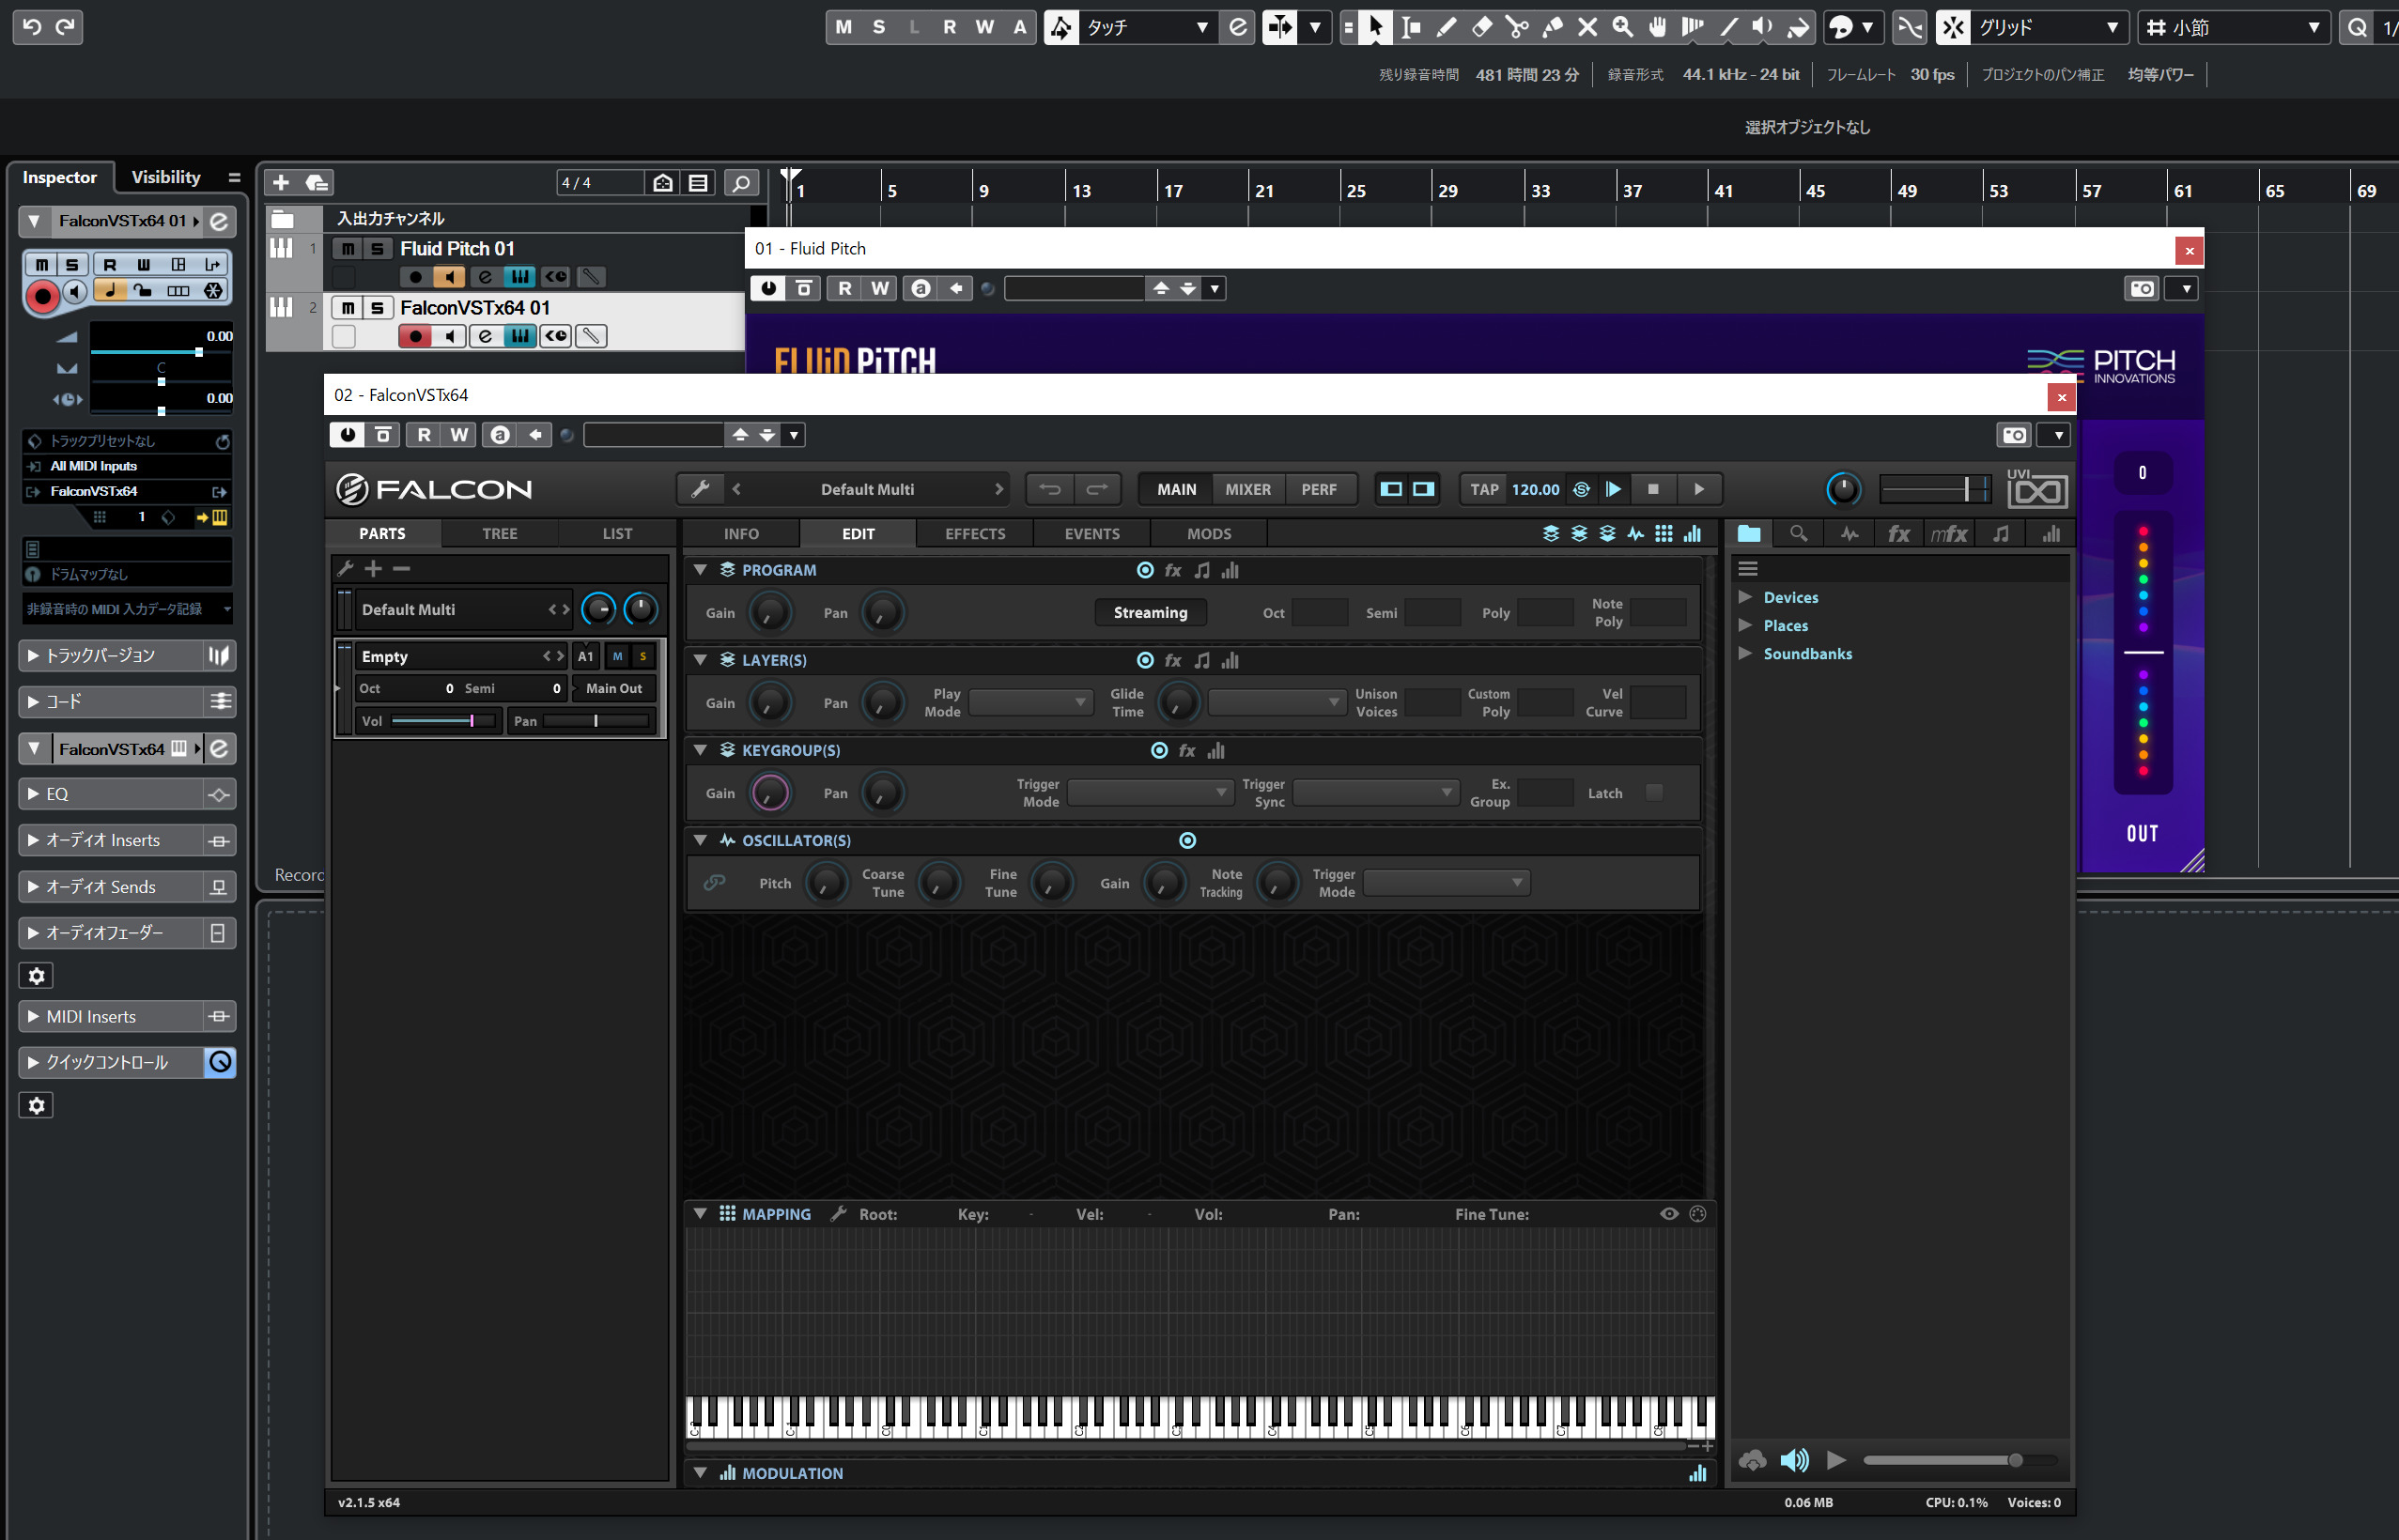Click the PERF view button

(x=1318, y=489)
